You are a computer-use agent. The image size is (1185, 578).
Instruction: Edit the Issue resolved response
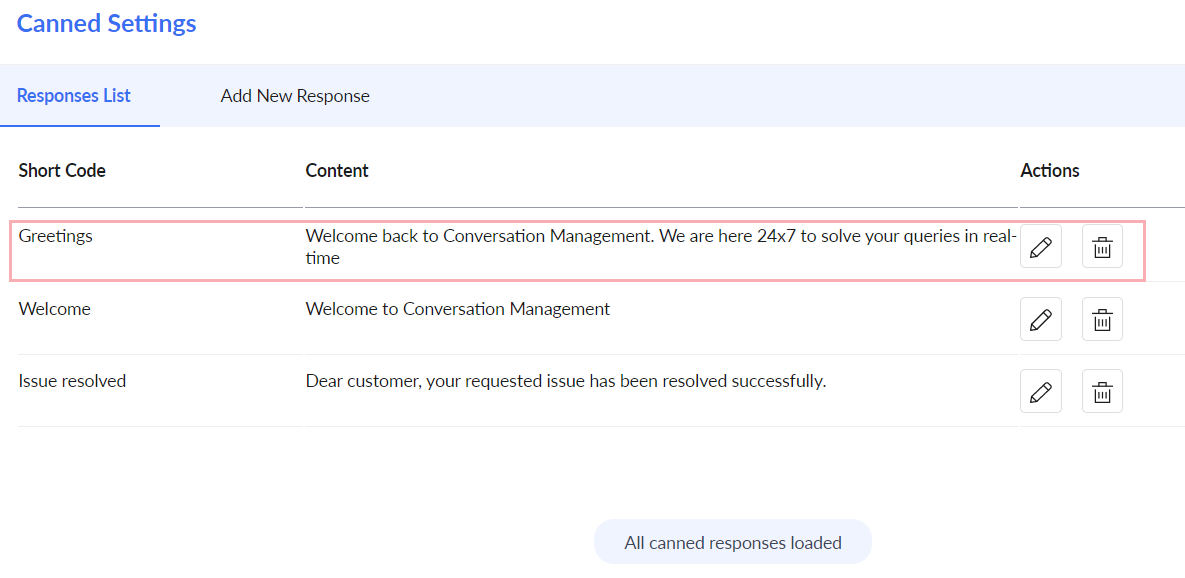point(1041,391)
